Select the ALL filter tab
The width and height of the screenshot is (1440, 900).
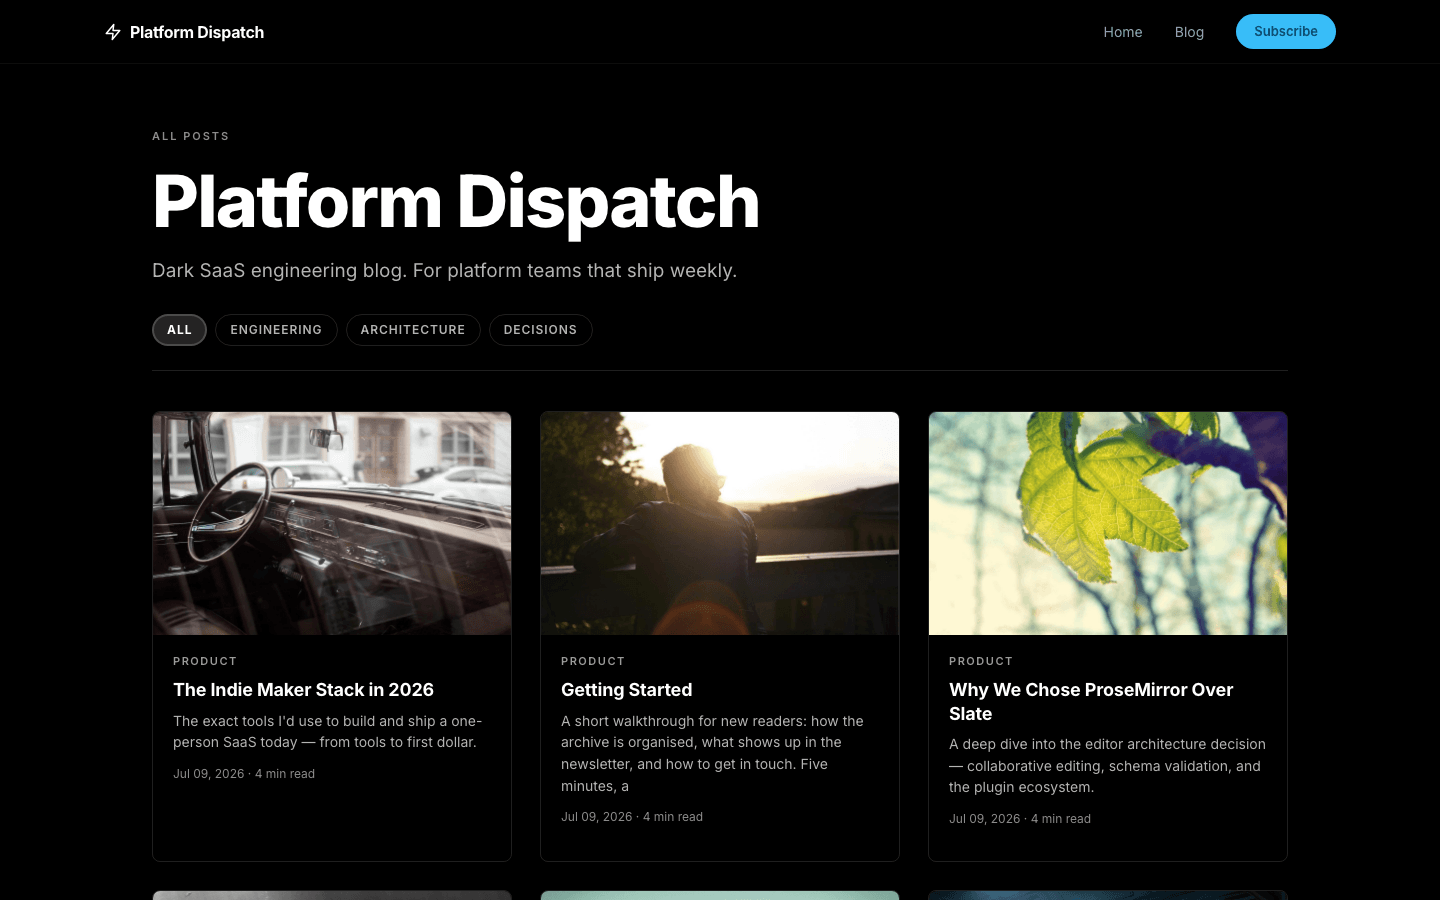pos(179,330)
